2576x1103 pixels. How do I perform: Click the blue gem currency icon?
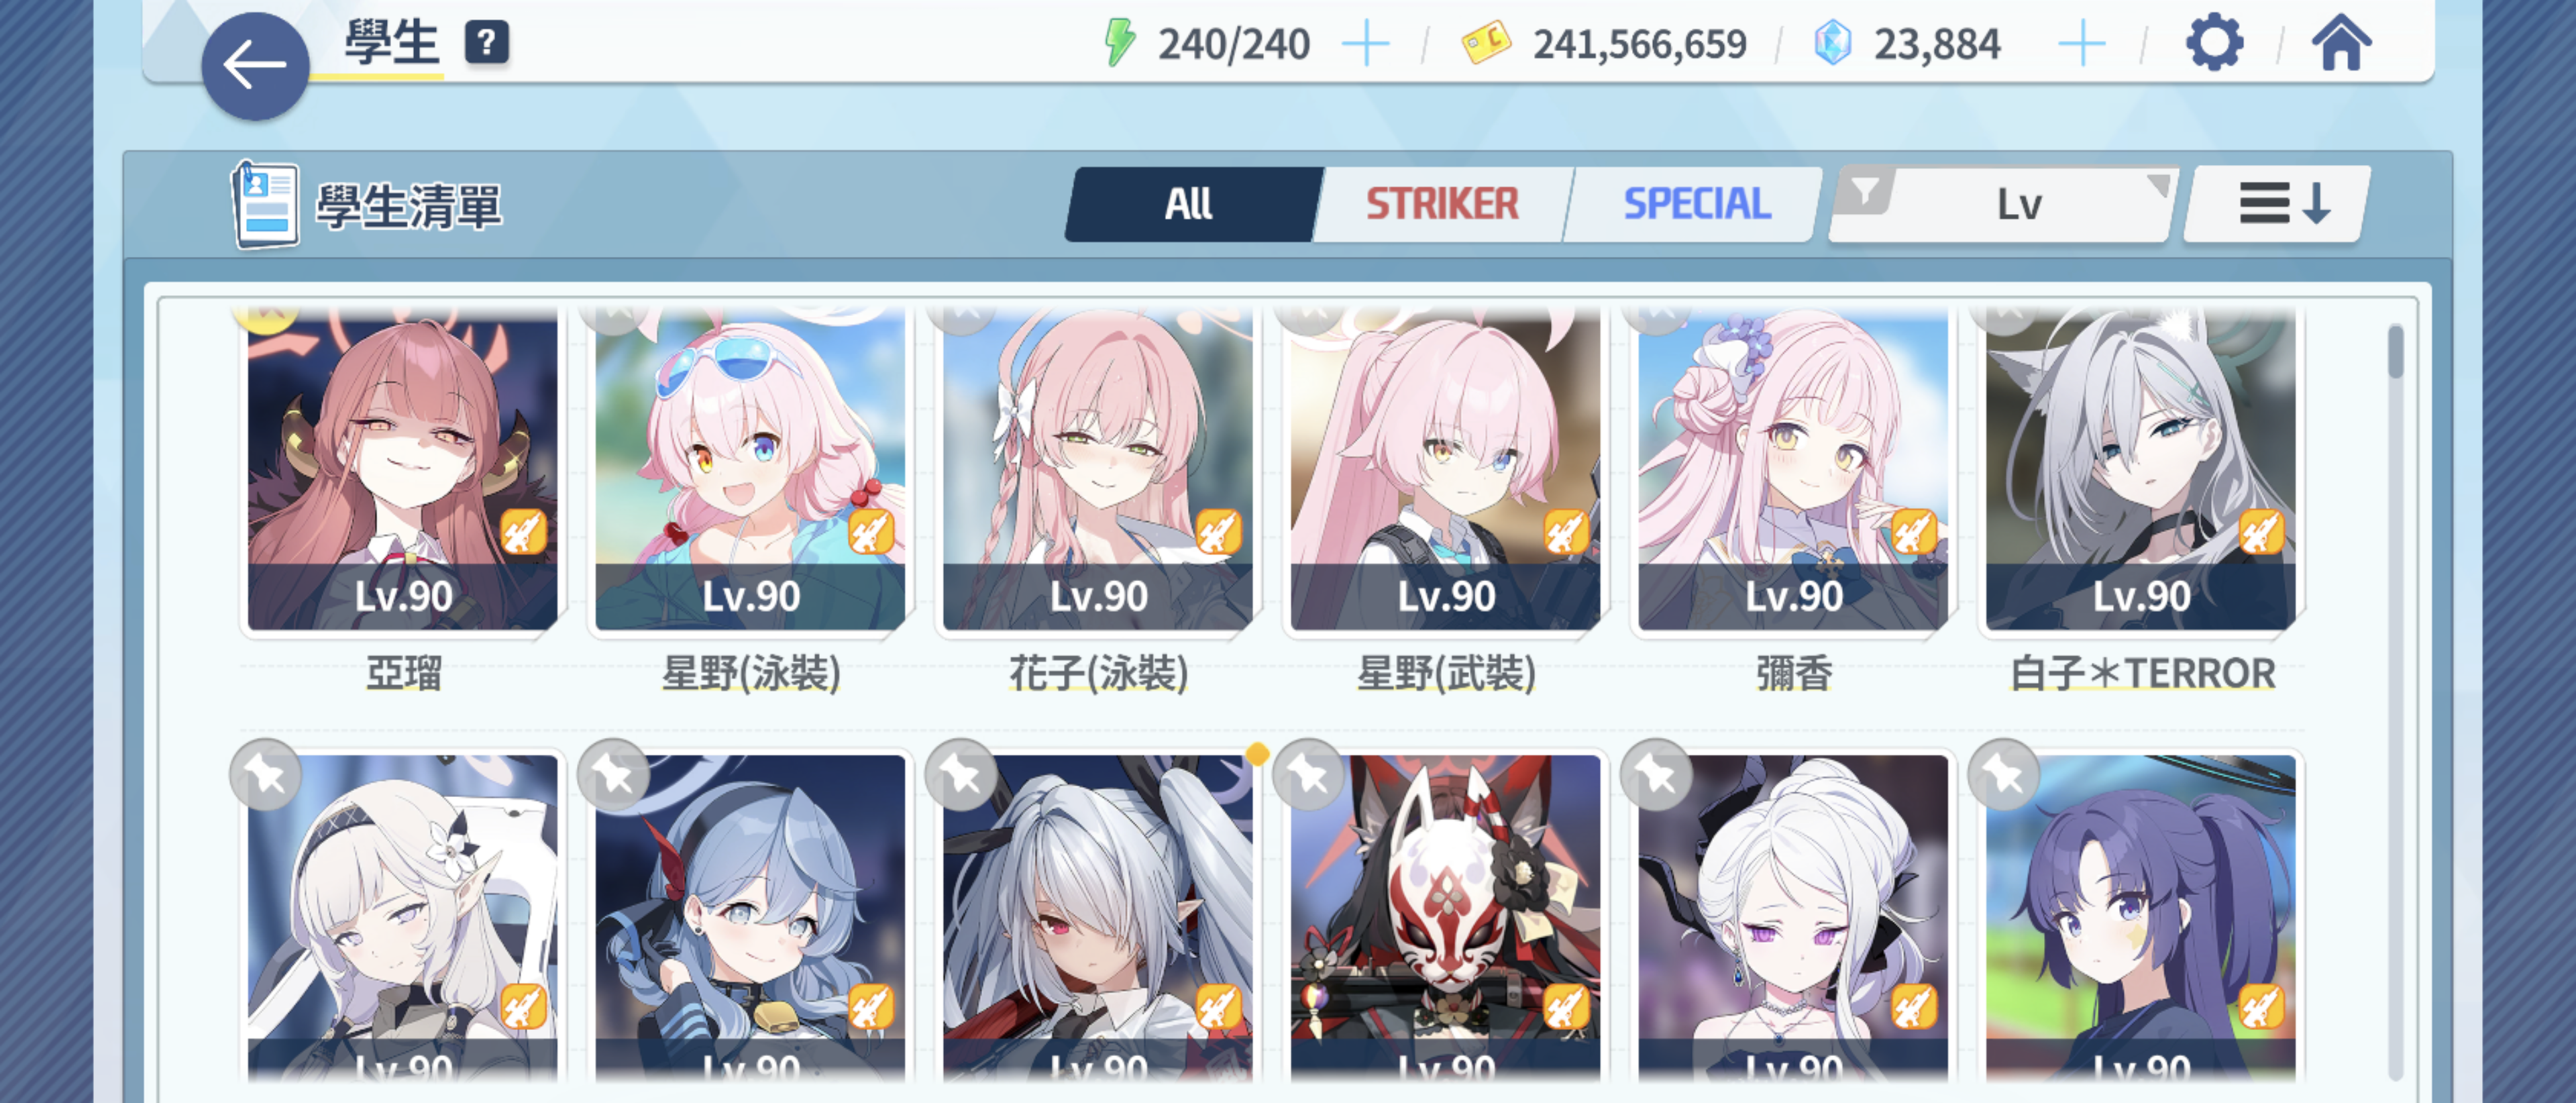(1833, 44)
